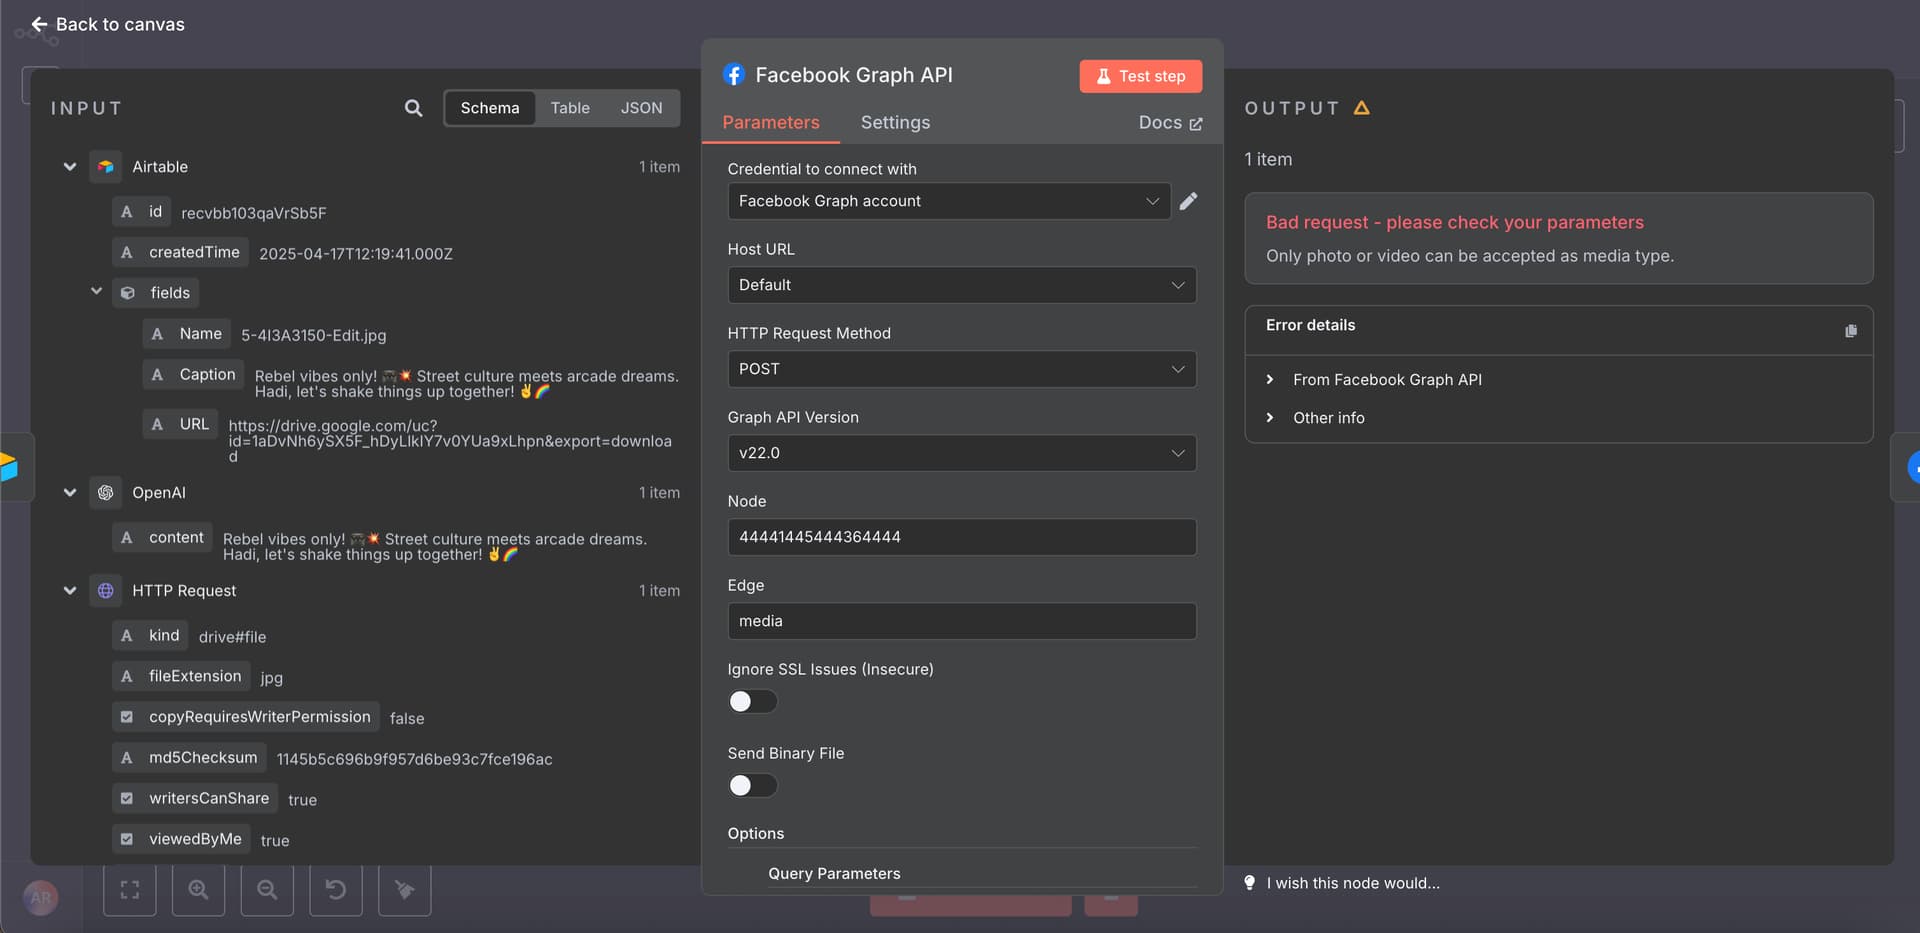
Task: Click the Airtable node icon
Action: [x=105, y=167]
